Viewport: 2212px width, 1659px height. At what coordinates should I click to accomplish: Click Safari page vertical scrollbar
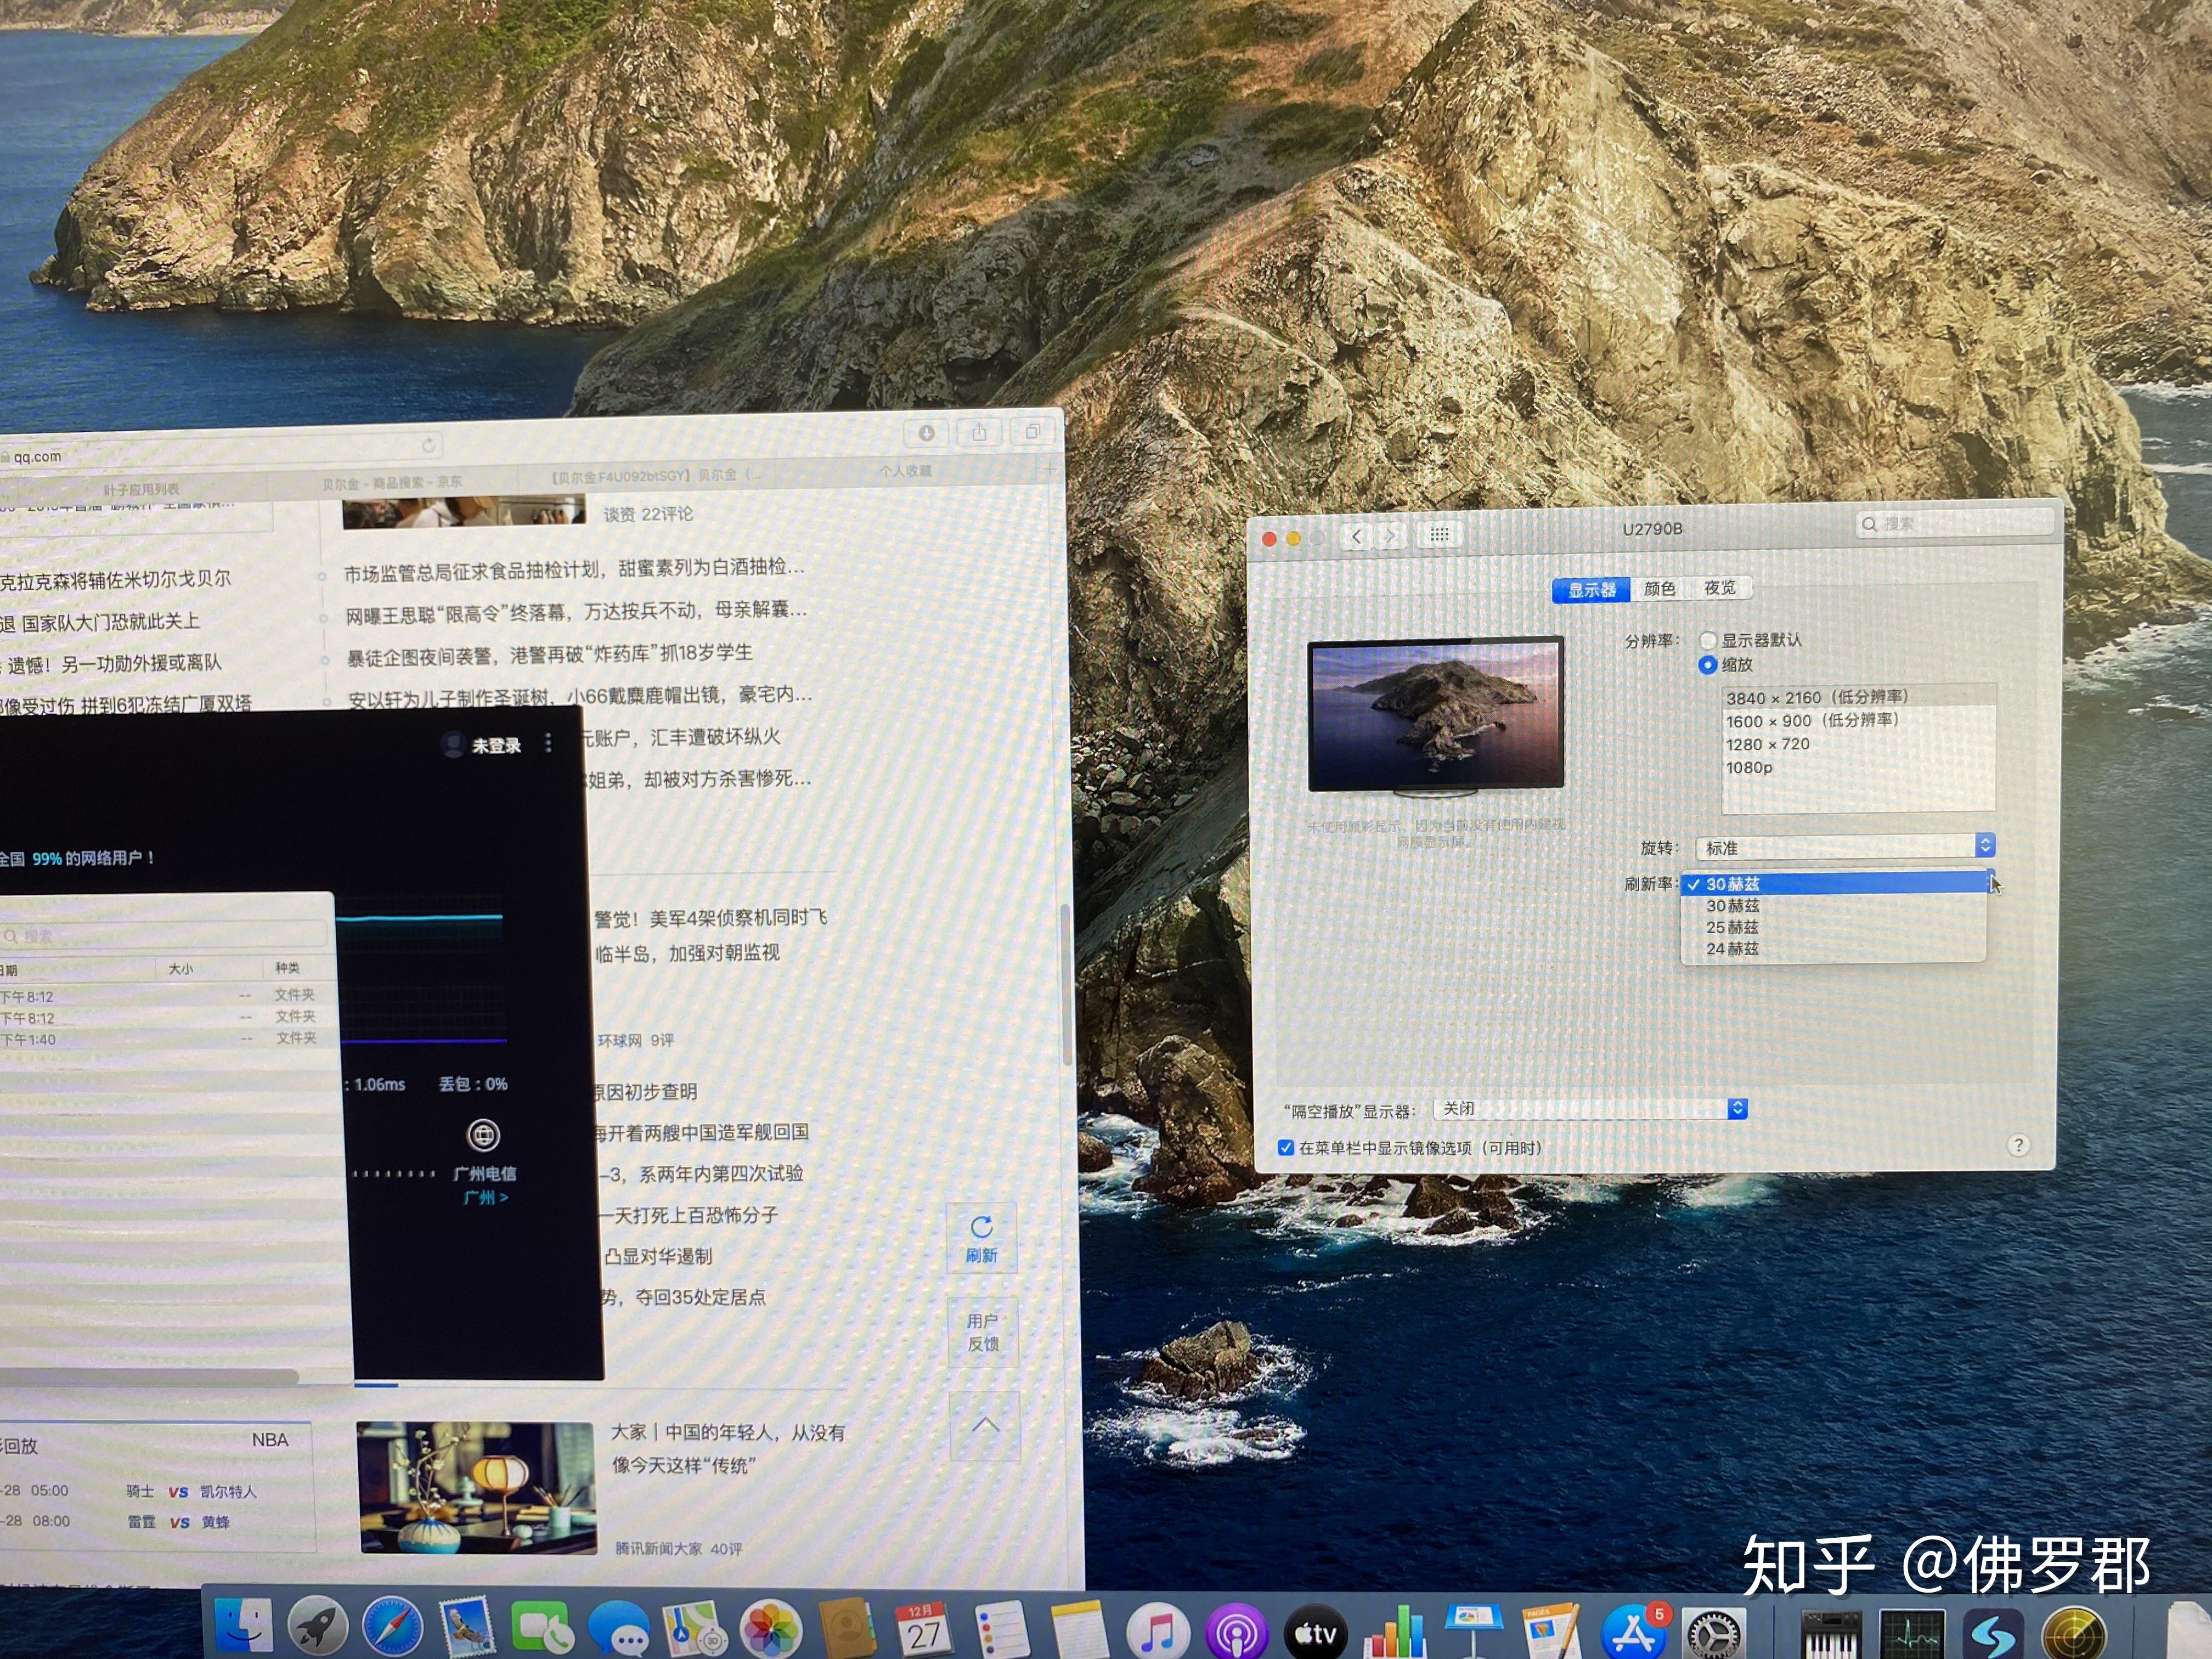(1066, 985)
